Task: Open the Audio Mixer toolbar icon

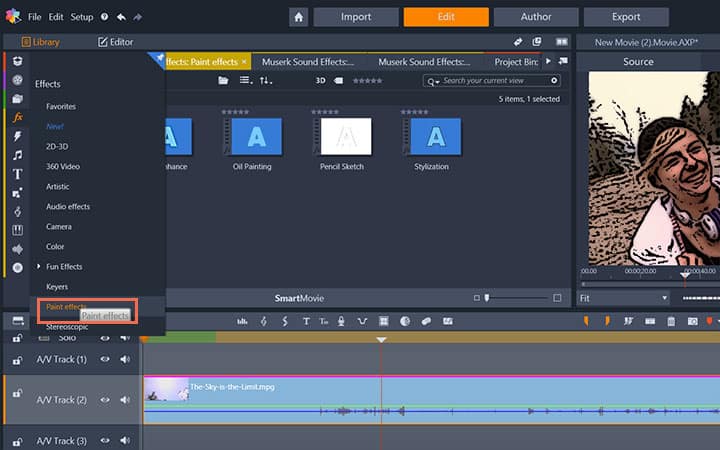Action: click(242, 321)
